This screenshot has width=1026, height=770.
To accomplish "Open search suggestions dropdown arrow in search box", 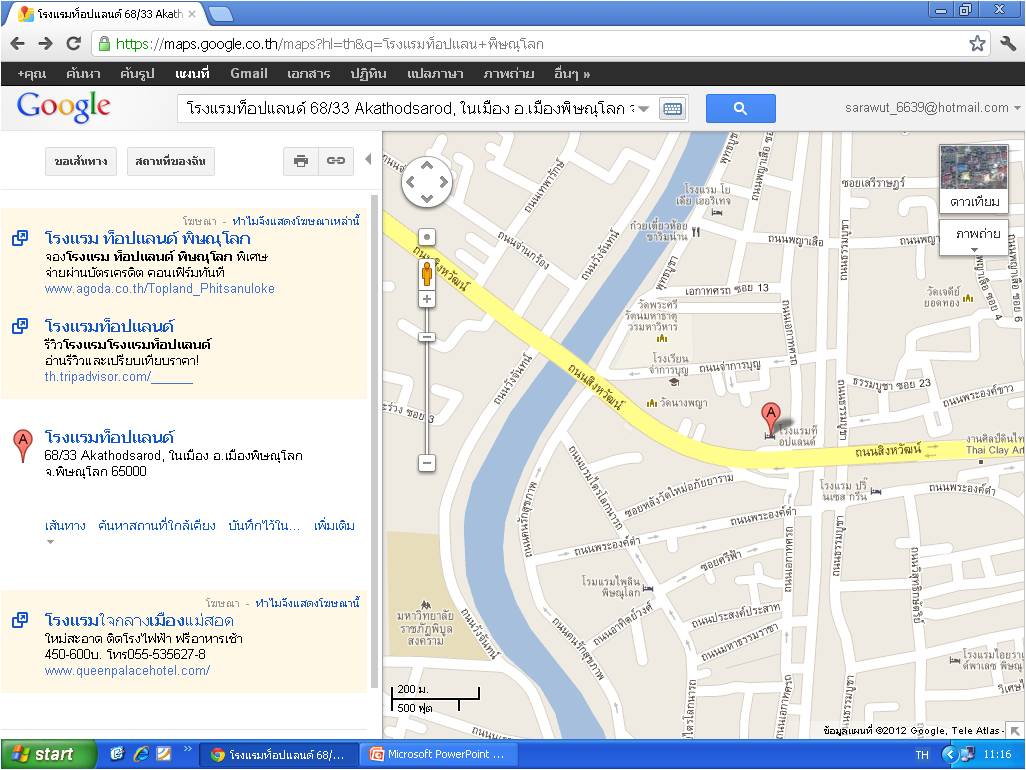I will 644,109.
